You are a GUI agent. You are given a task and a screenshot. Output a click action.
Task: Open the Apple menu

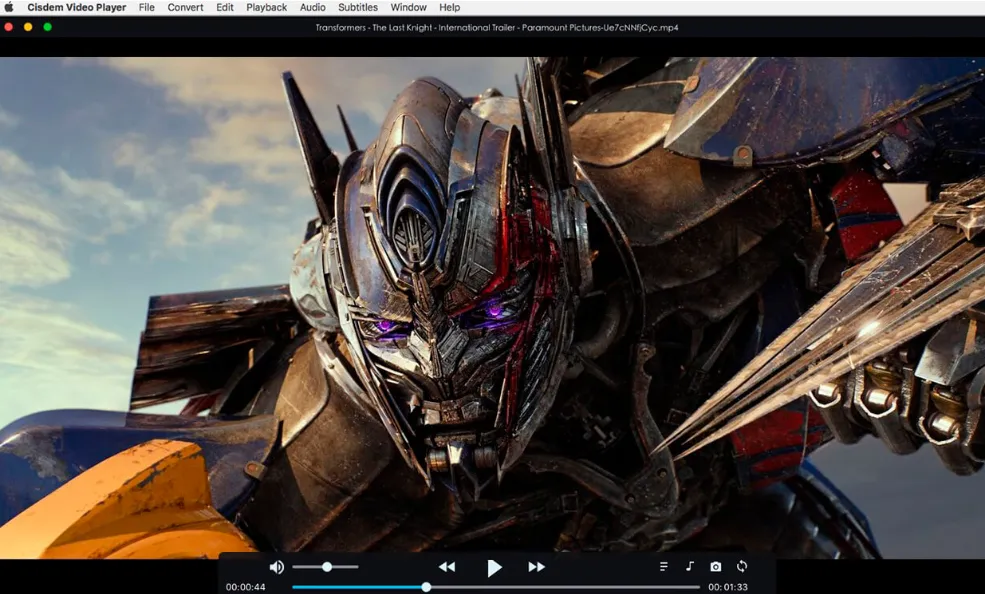[9, 8]
